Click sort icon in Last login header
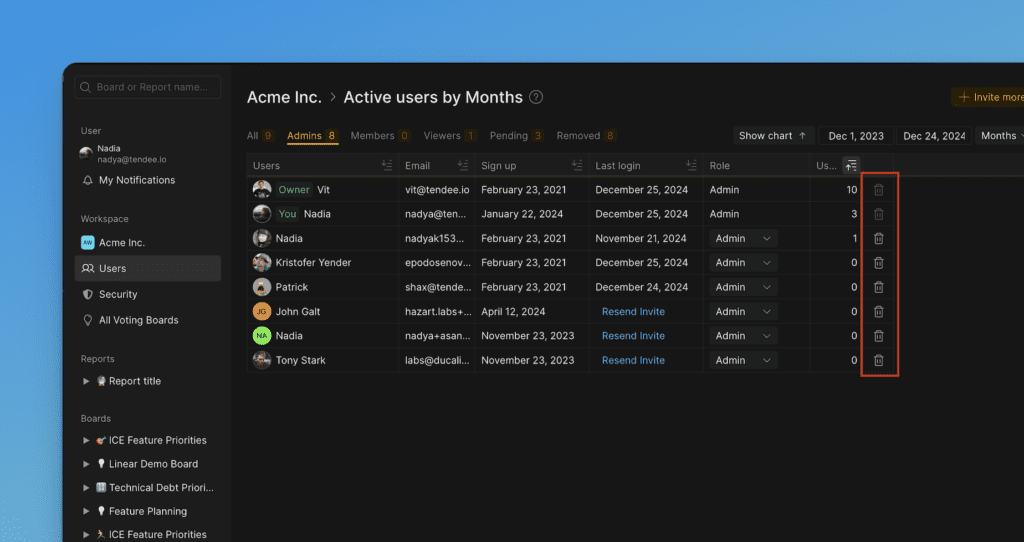 (x=690, y=166)
